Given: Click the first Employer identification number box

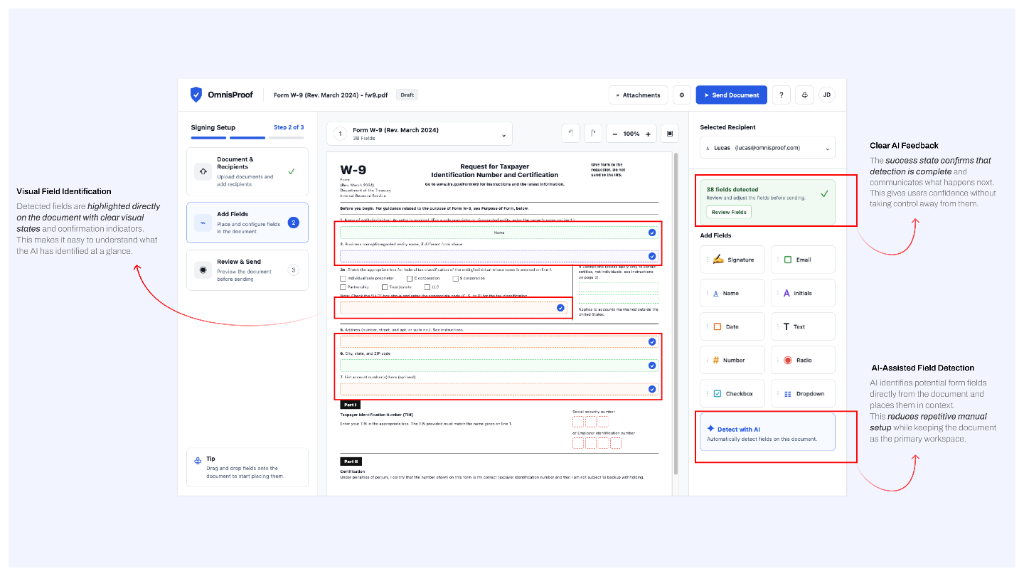Looking at the screenshot, I should click(x=578, y=443).
